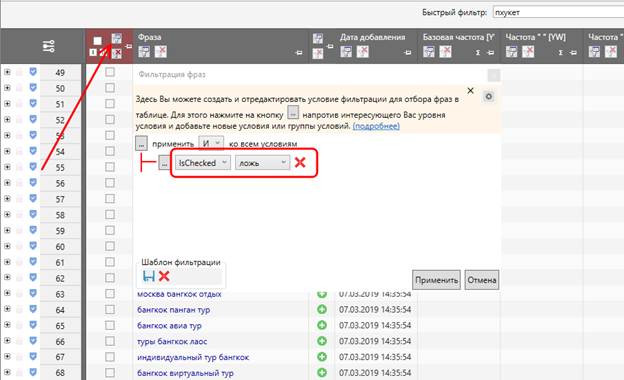This screenshot has width=624, height=380.
Task: Open the И logical operator dropdown
Action: click(211, 143)
